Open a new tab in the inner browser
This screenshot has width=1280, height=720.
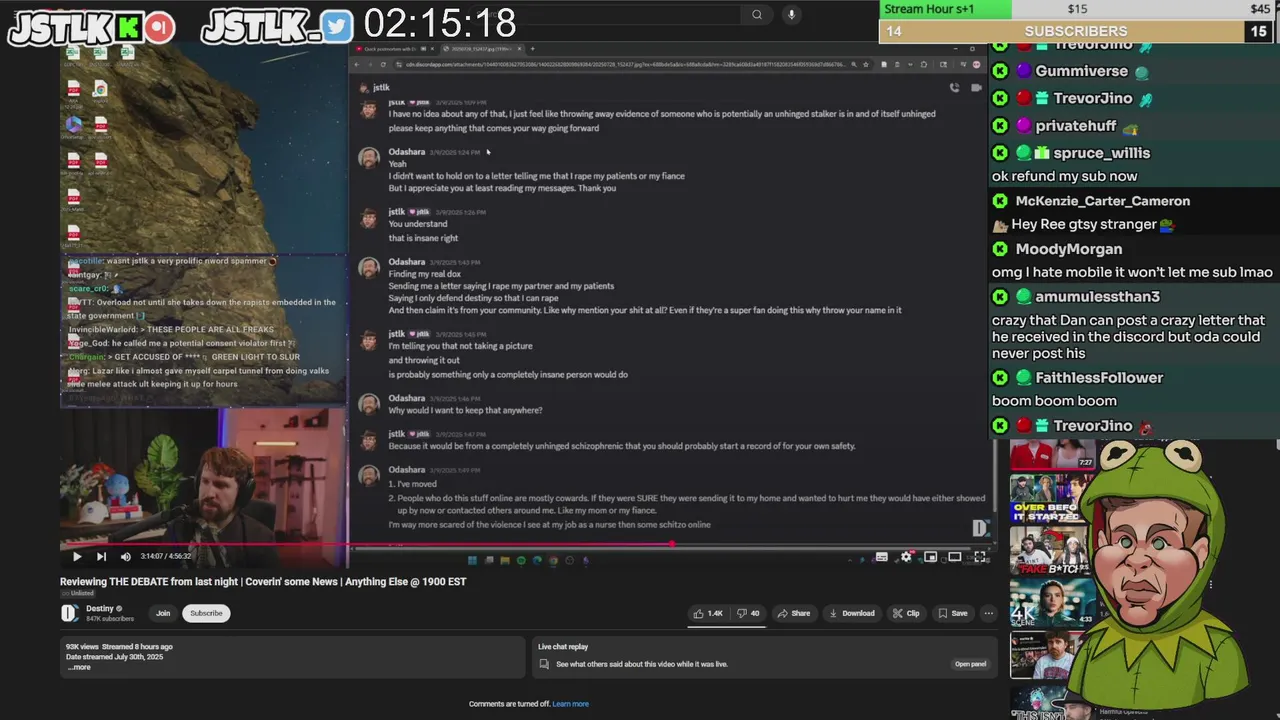point(532,48)
